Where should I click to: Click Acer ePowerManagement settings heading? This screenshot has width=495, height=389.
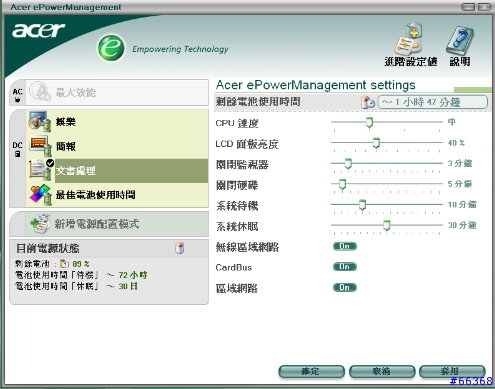pyautogui.click(x=316, y=85)
